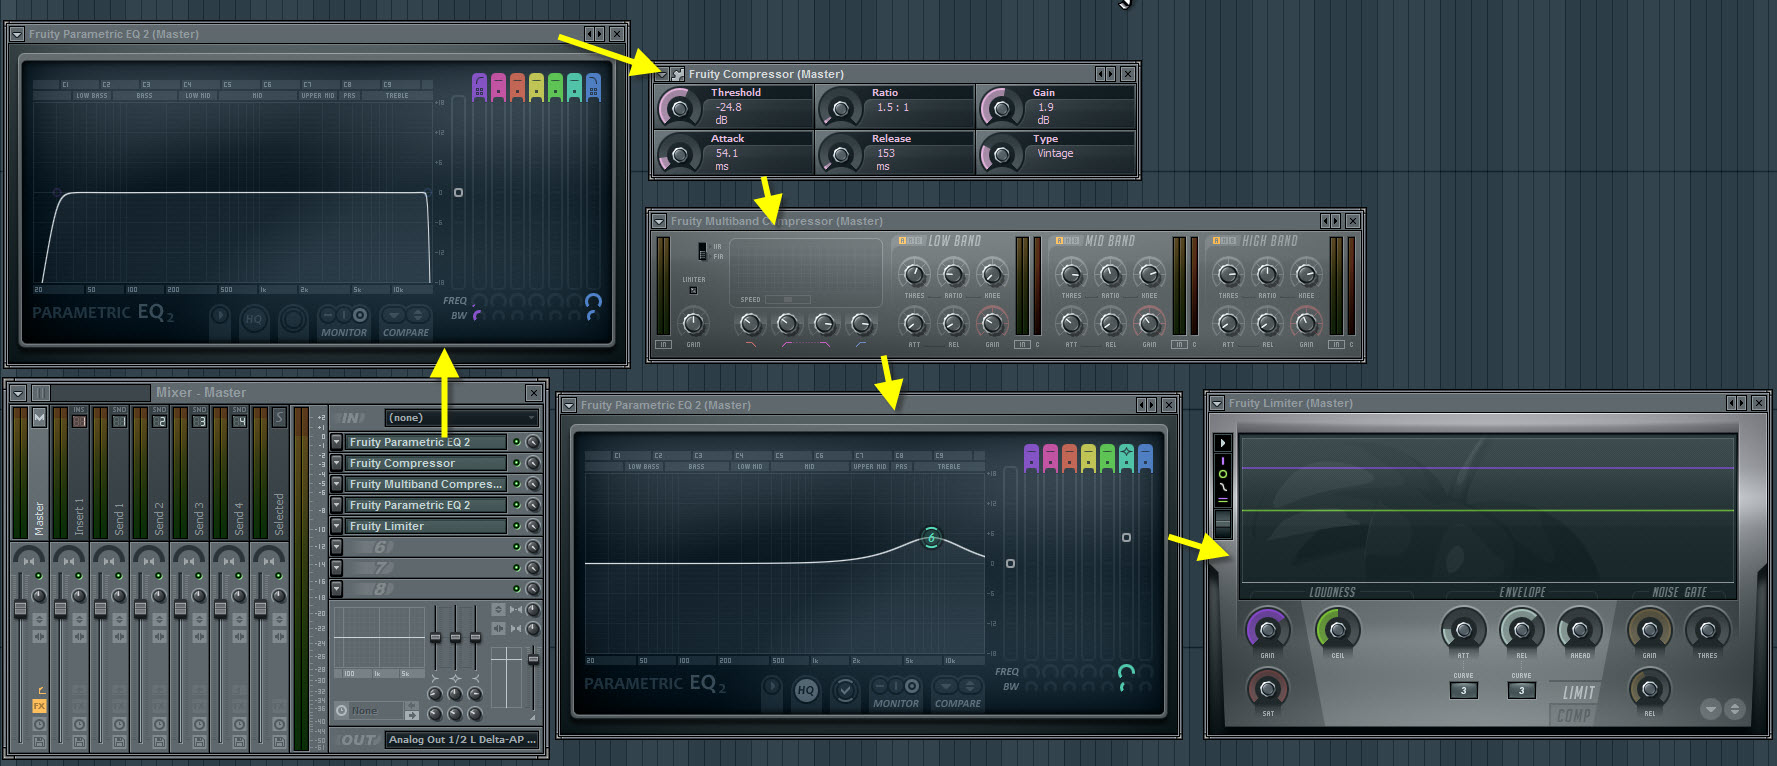Click the Send 2 track volume fader
This screenshot has height=766, width=1777.
(139, 608)
